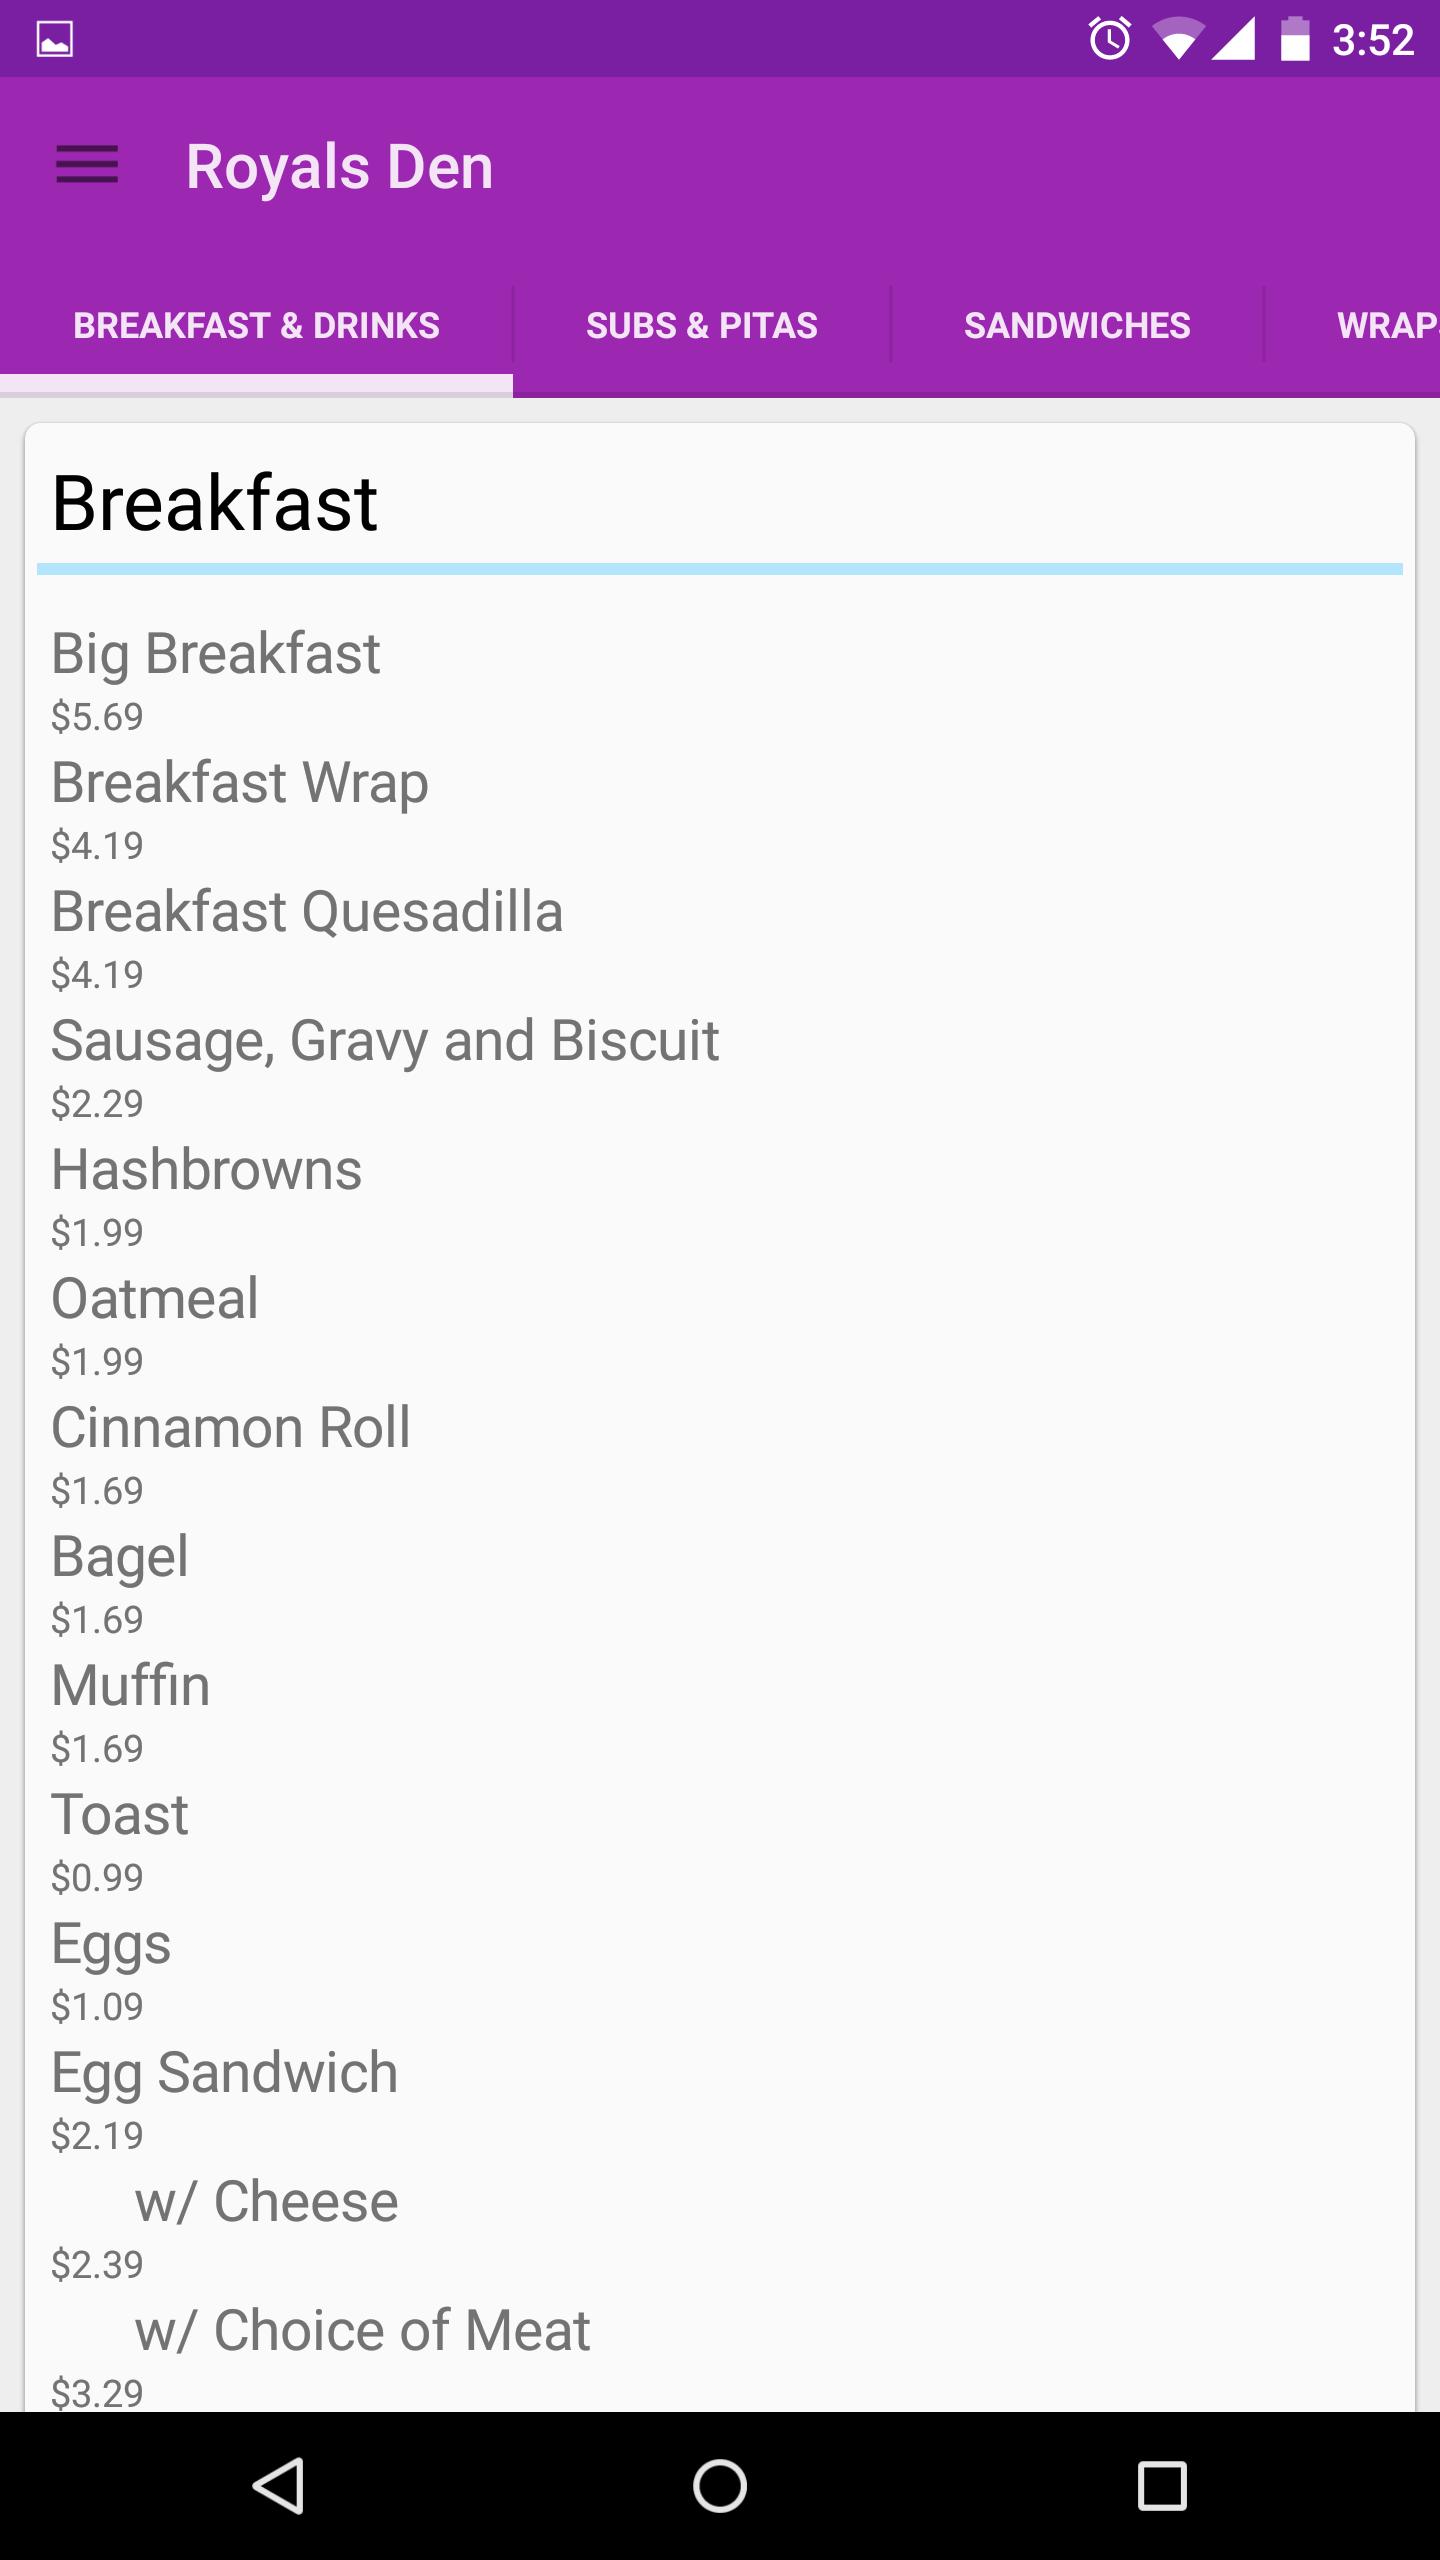Tap the Android back button
1440x2560 pixels.
278,2485
